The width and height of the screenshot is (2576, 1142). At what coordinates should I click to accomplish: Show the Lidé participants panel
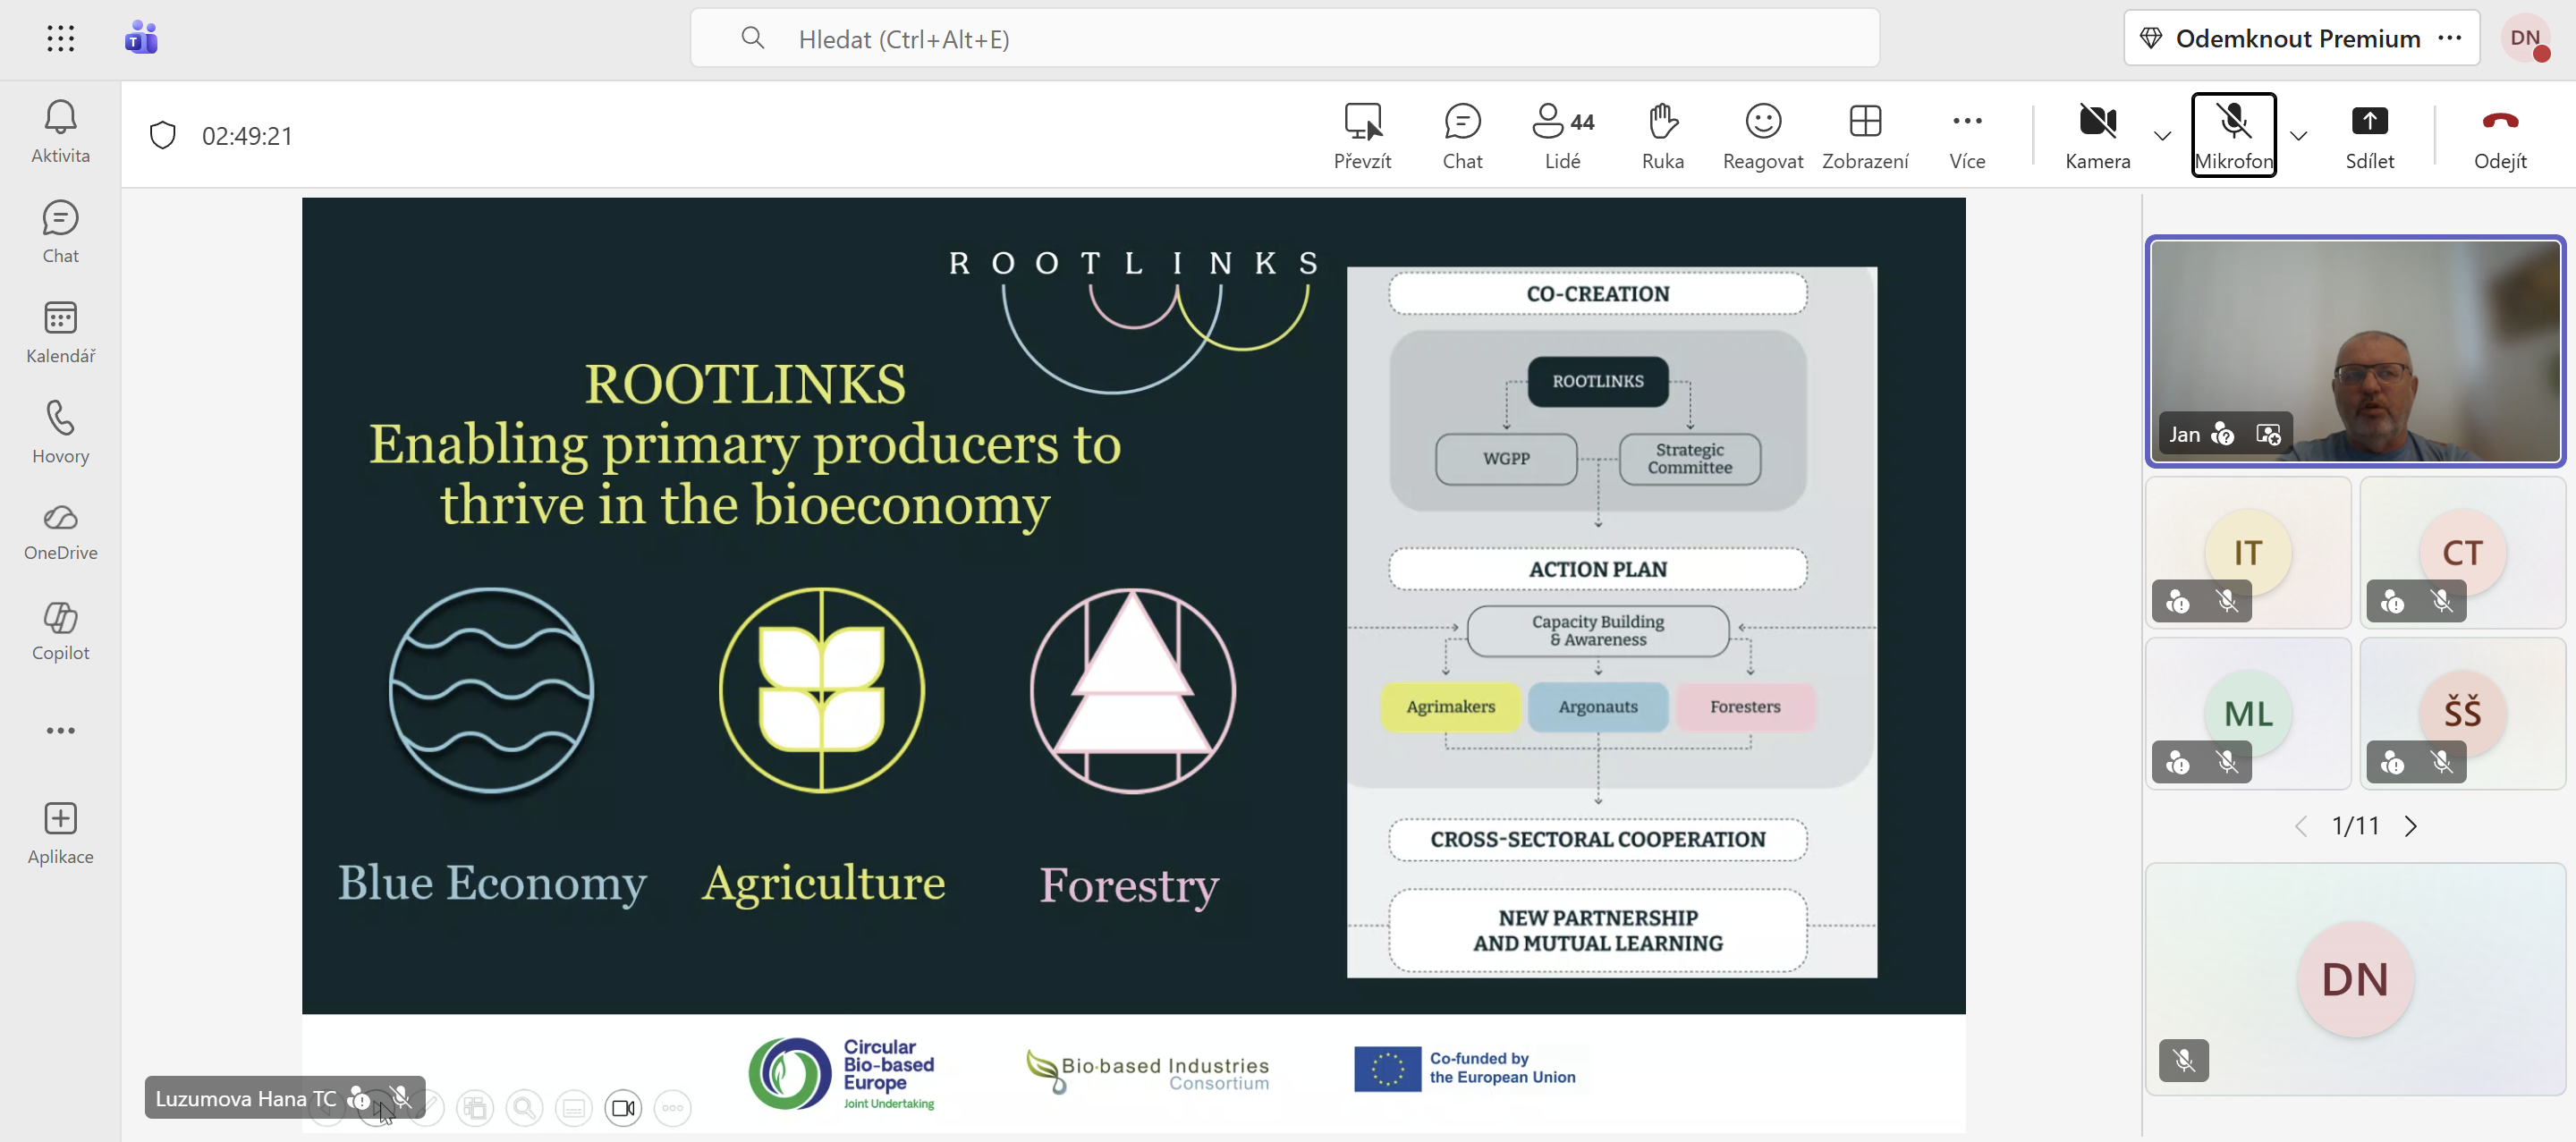point(1562,135)
